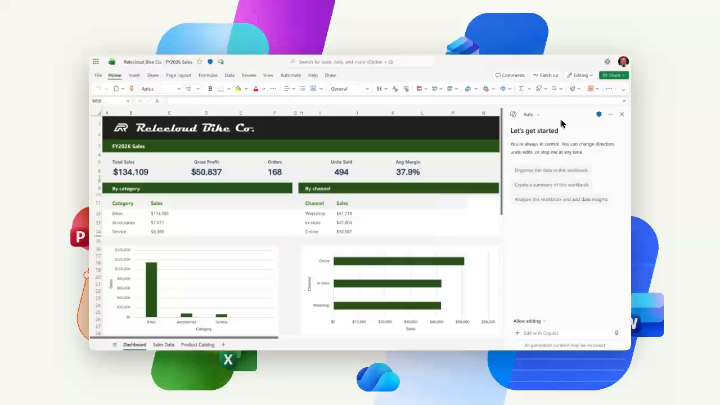Open the Font size dropdown
720x405 pixels.
198,89
